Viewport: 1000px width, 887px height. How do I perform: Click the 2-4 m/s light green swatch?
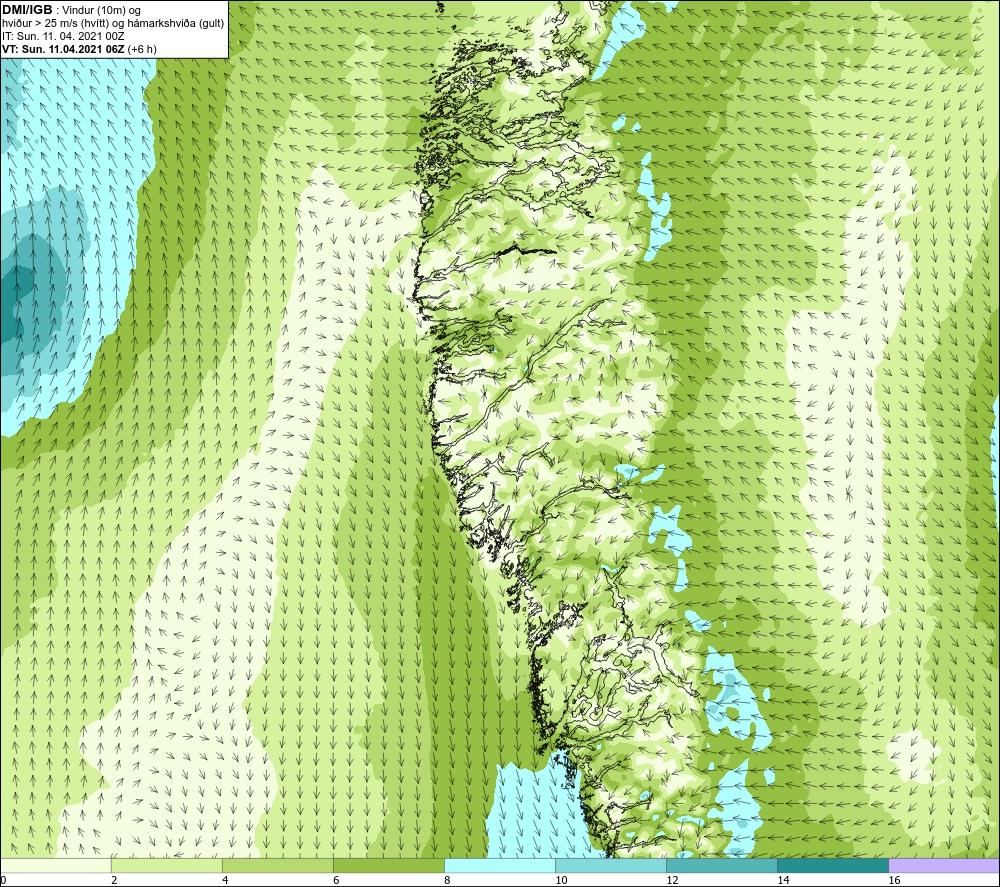[166, 865]
